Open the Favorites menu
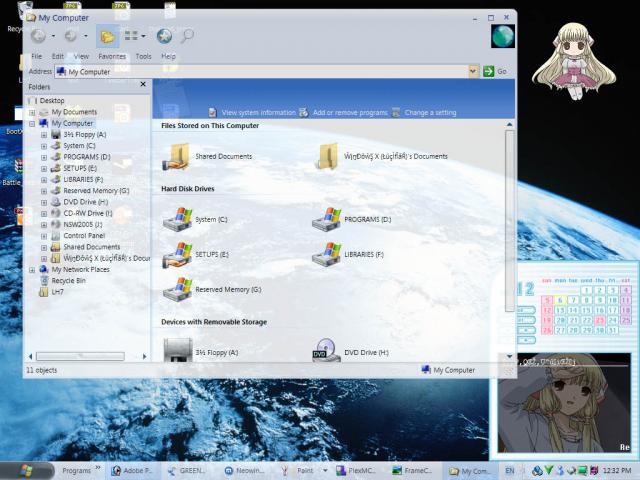This screenshot has width=640, height=480. (x=112, y=56)
